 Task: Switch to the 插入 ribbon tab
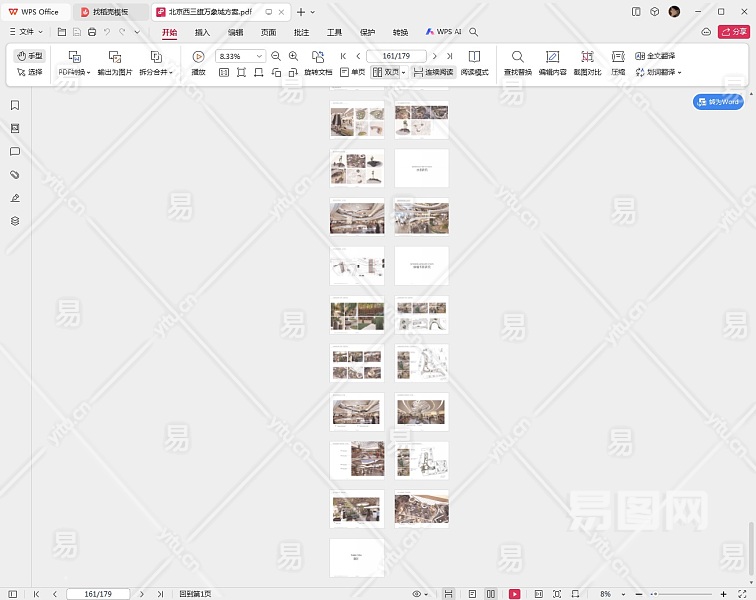click(202, 32)
